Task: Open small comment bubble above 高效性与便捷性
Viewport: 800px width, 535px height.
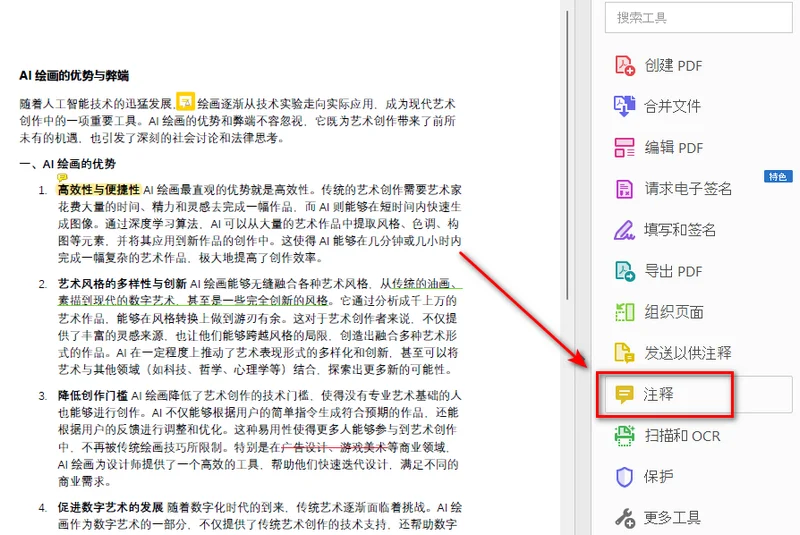Action: [x=62, y=177]
